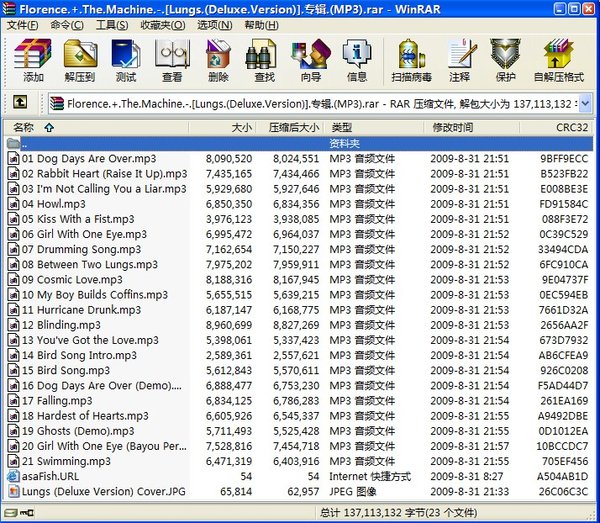
Task: Click the modified time 2009-8-31 8:27
Action: [x=469, y=476]
